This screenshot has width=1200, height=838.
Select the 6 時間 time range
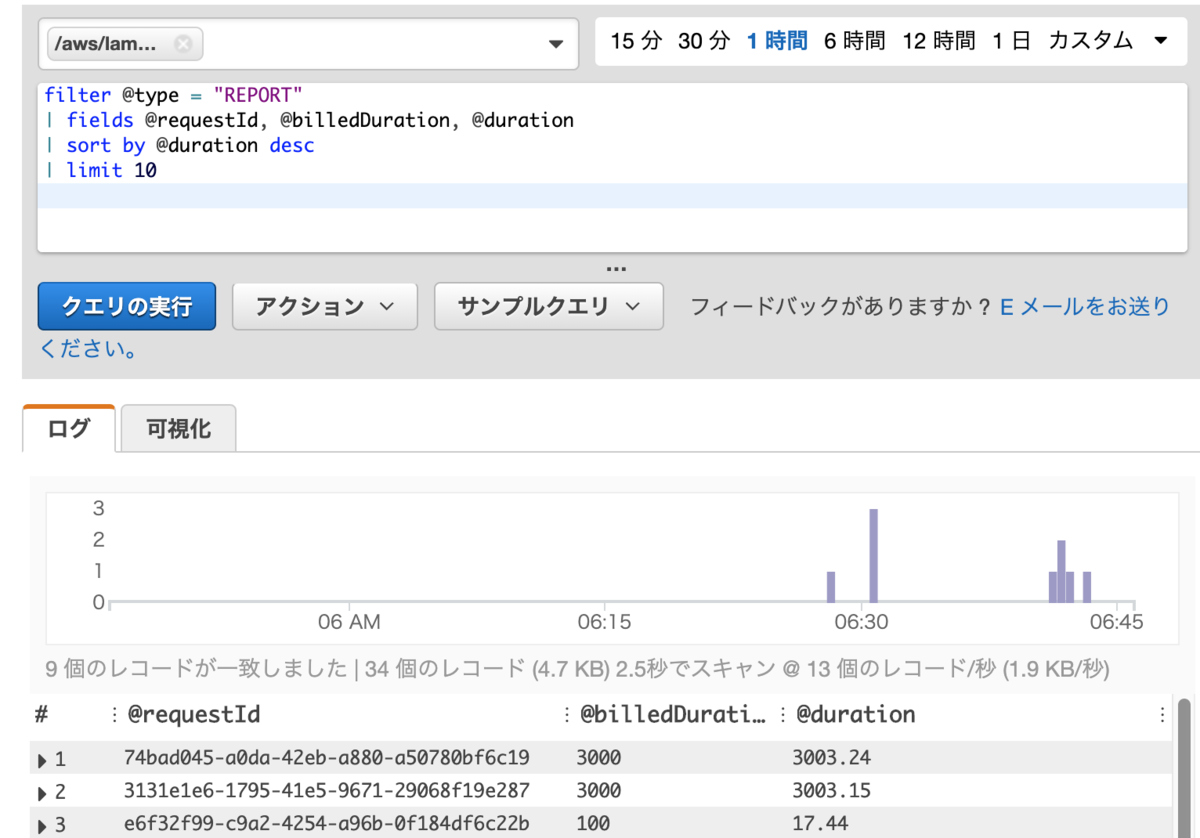pyautogui.click(x=855, y=41)
